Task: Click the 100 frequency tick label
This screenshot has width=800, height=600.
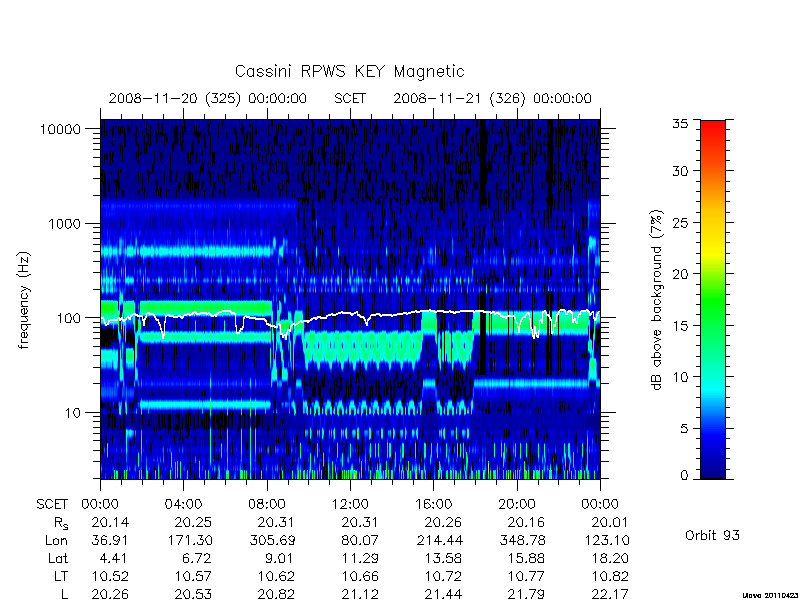Action: tap(68, 318)
